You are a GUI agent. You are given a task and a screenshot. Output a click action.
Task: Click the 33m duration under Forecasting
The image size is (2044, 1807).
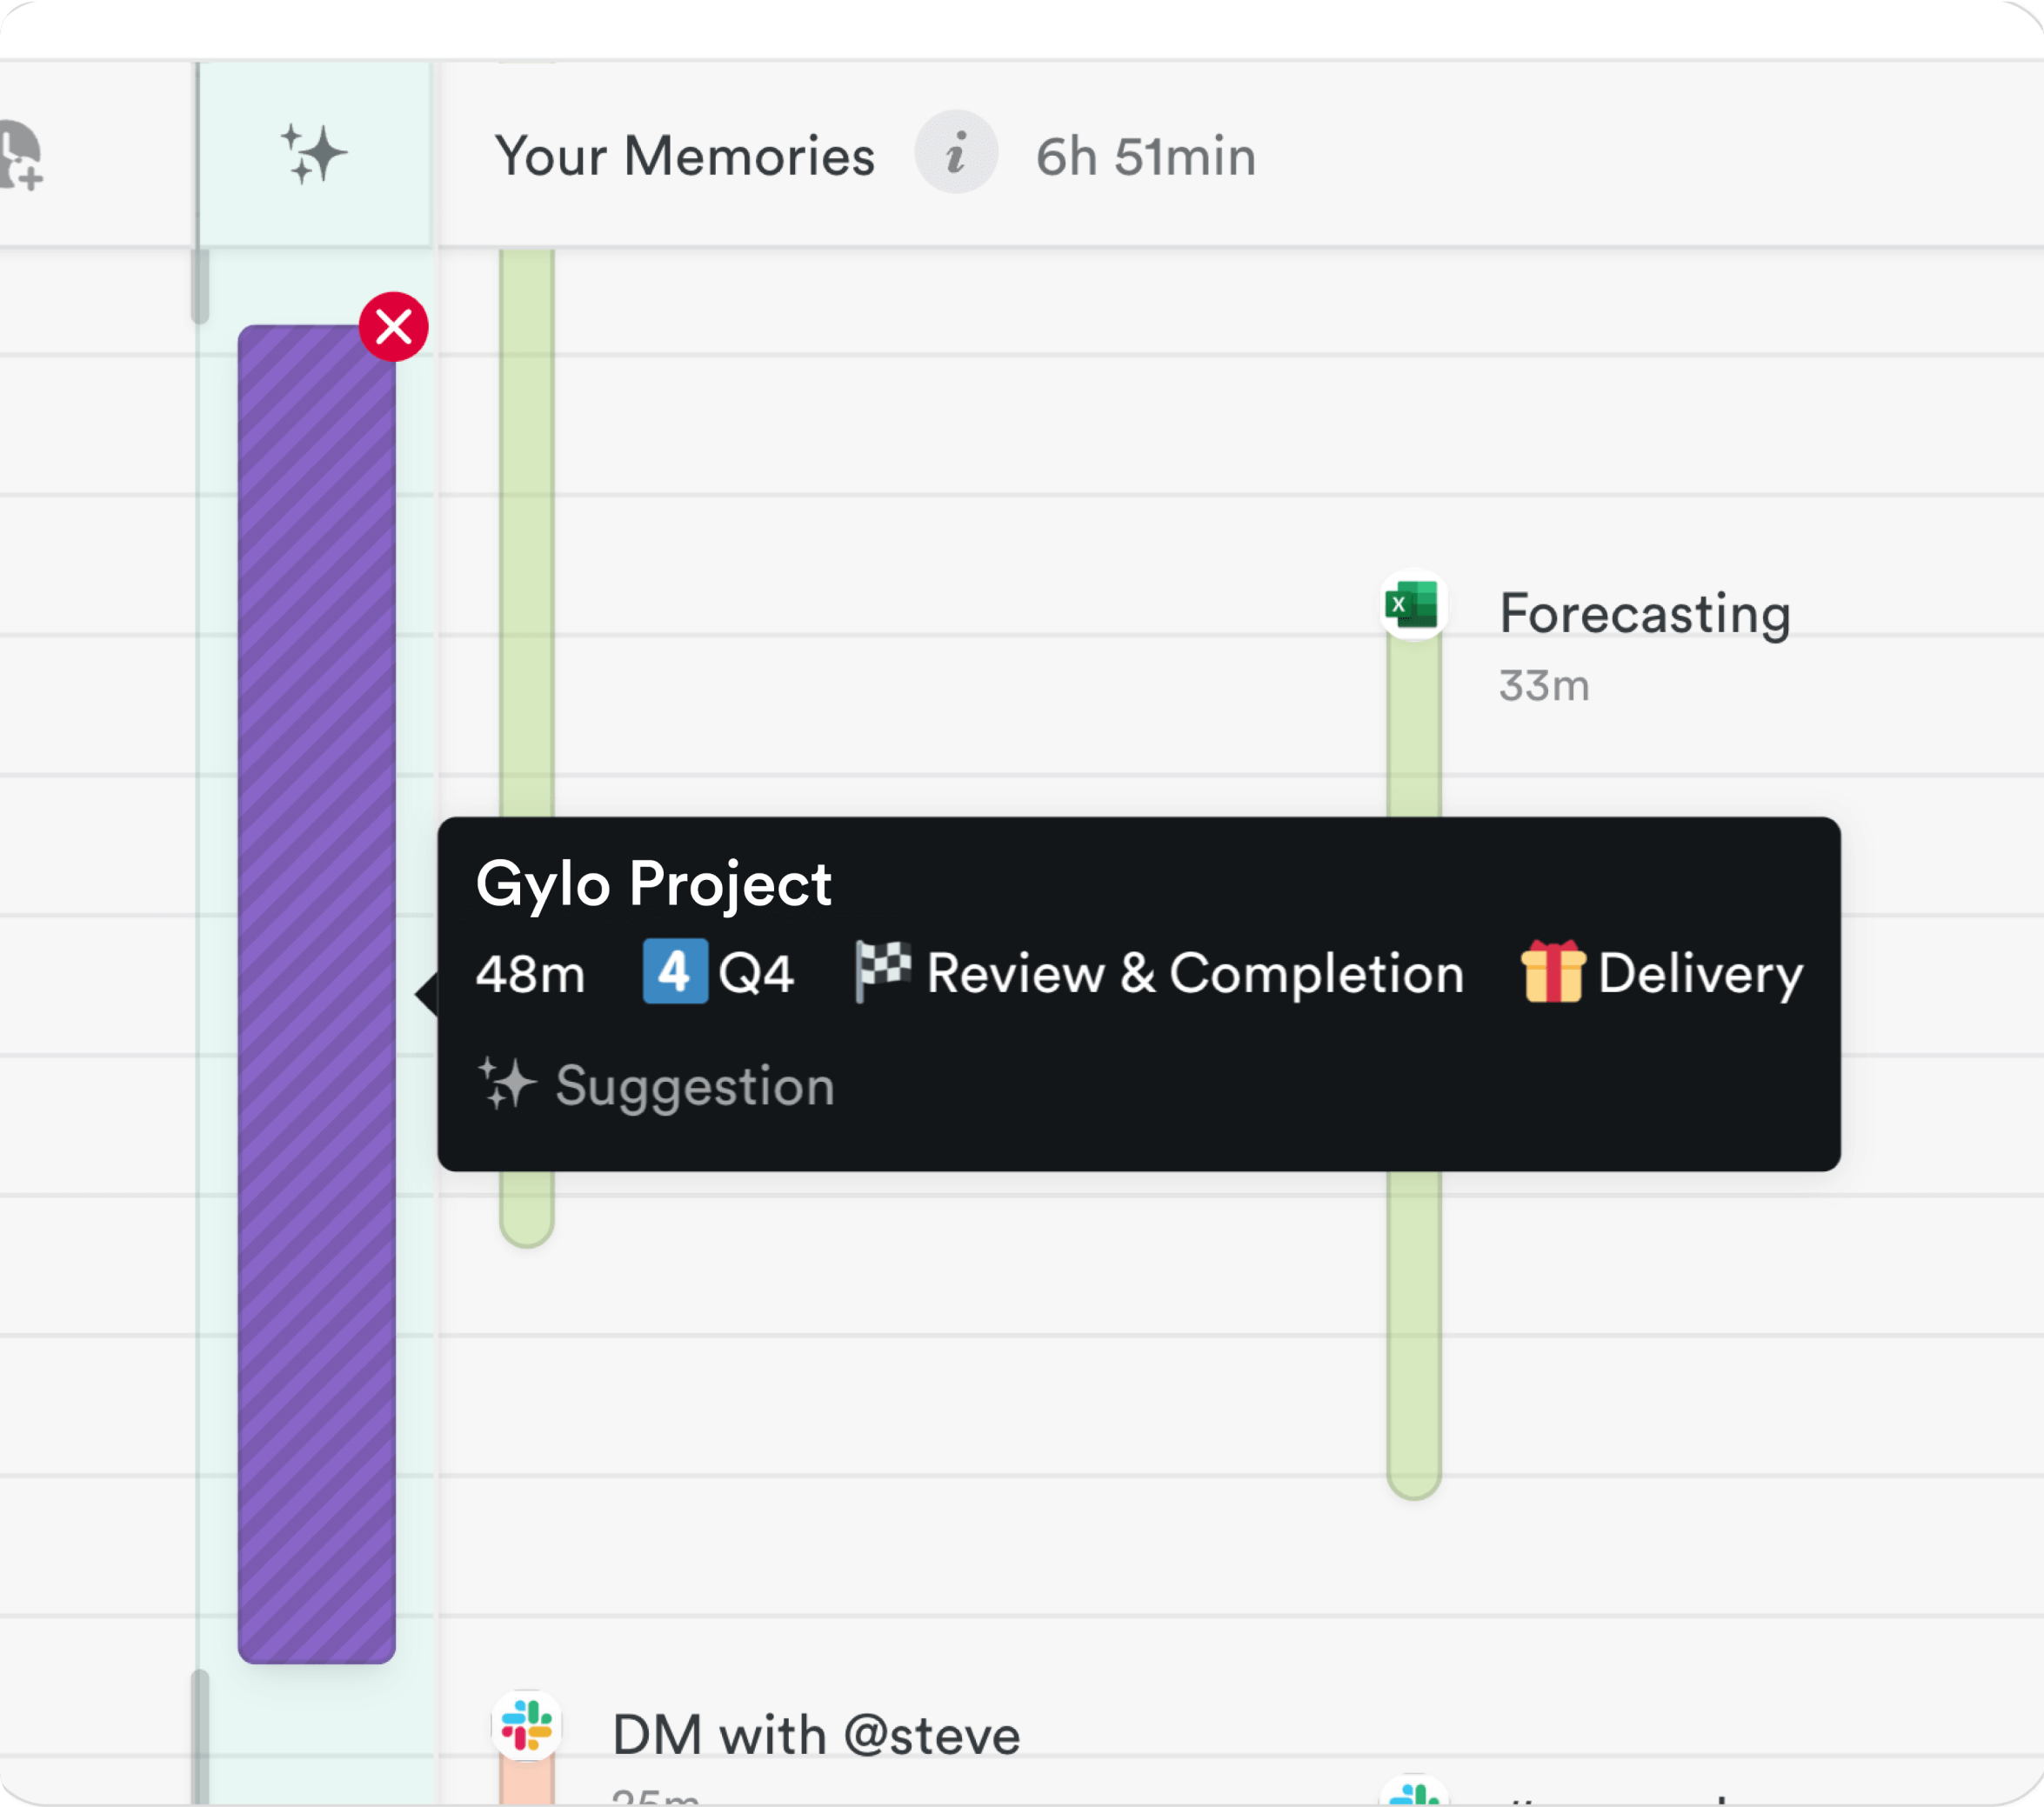(1543, 686)
